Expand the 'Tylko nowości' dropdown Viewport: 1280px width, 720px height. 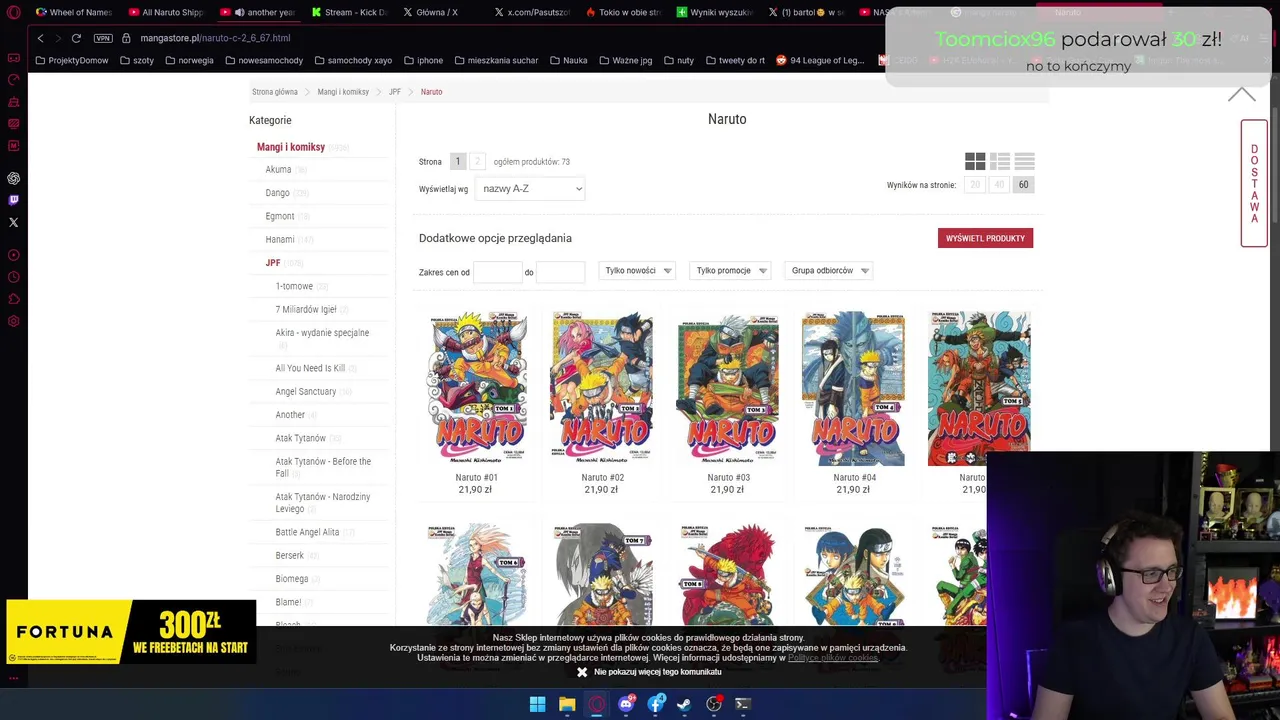tap(637, 270)
